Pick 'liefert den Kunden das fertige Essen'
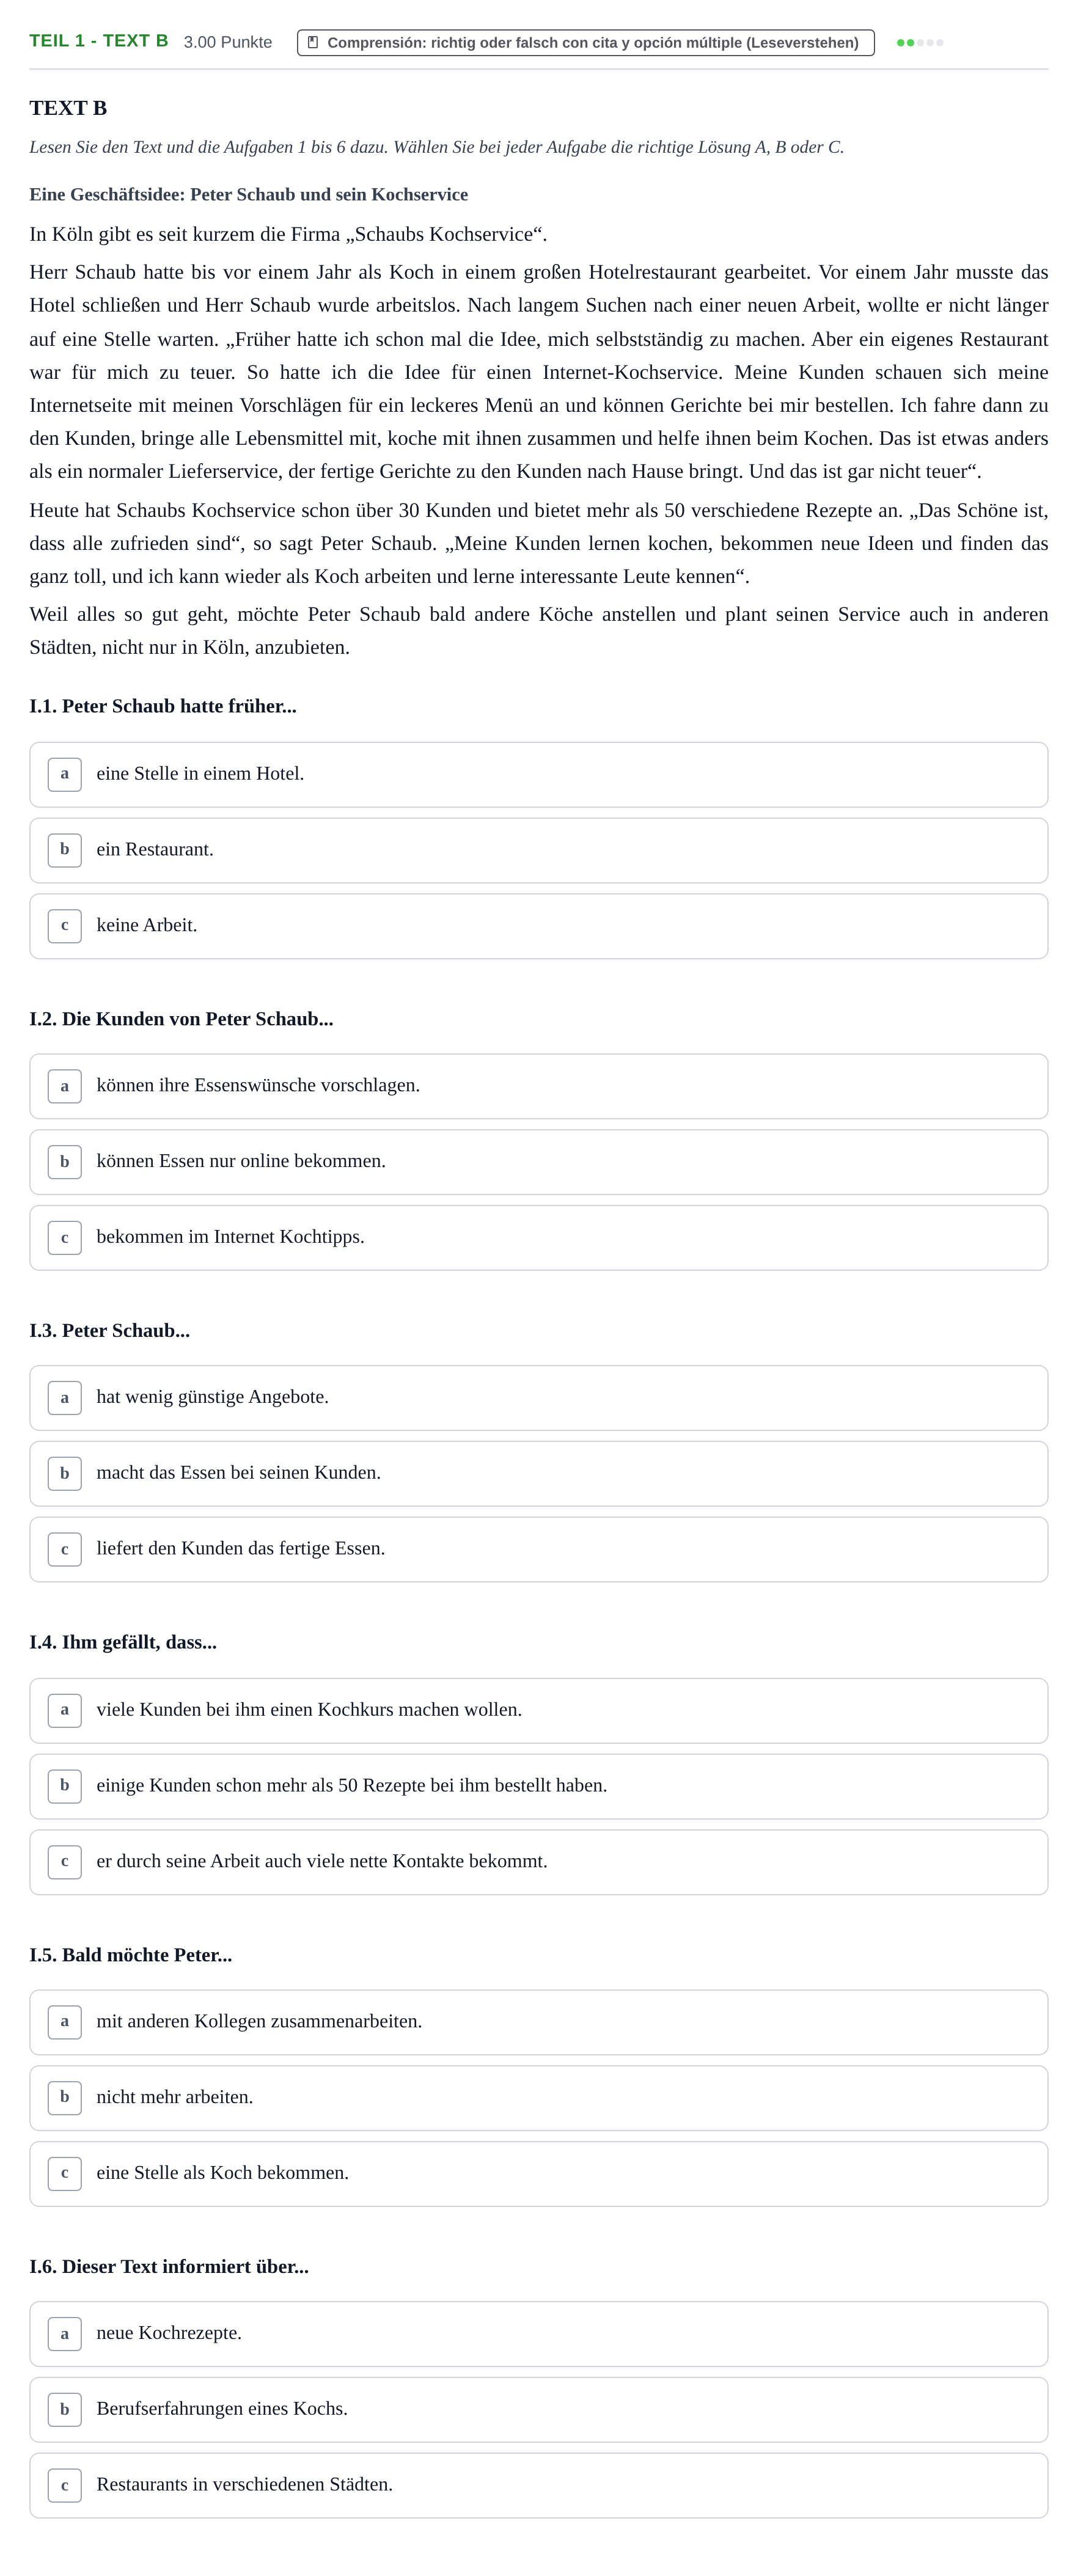This screenshot has width=1078, height=2576. pos(539,1550)
